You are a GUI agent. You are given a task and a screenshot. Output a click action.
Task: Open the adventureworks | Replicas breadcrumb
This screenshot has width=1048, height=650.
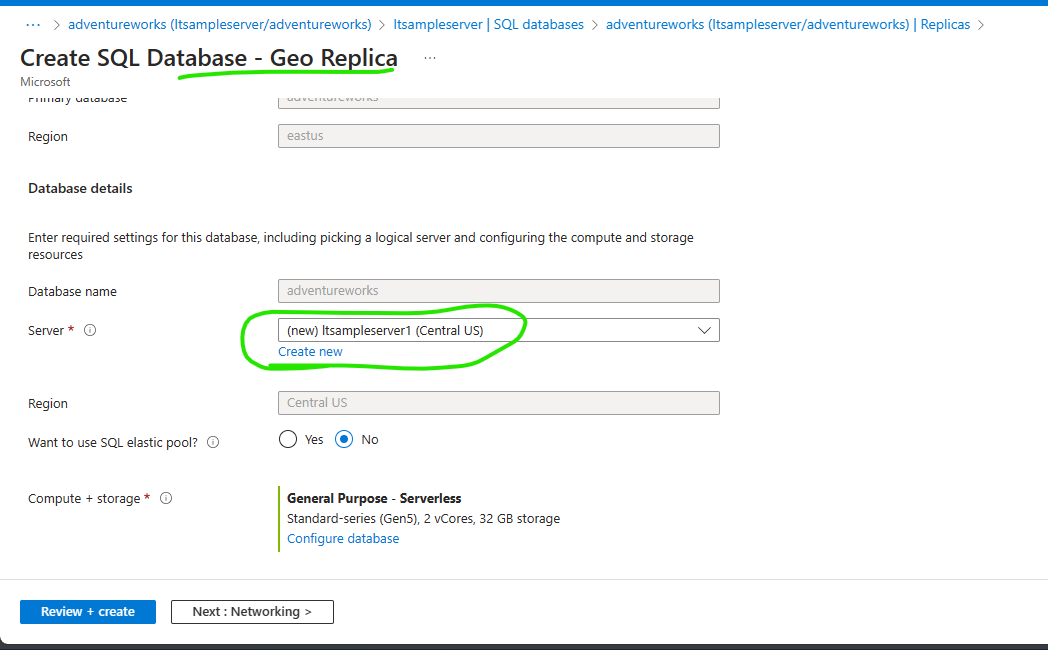(788, 25)
